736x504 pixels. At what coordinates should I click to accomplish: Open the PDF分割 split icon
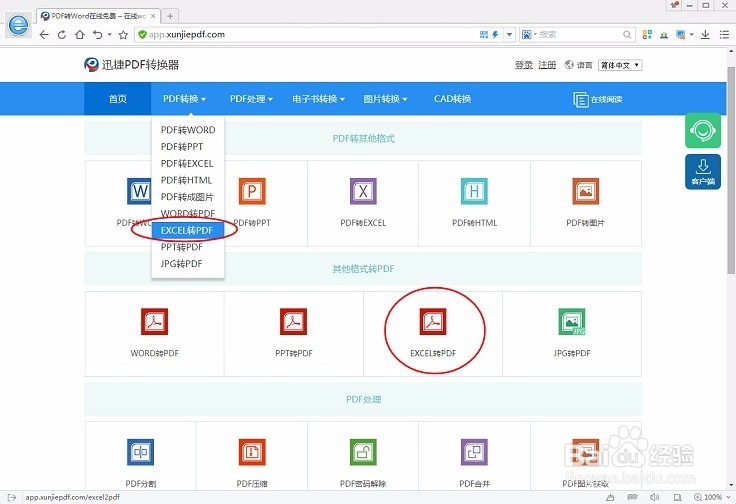click(x=140, y=452)
